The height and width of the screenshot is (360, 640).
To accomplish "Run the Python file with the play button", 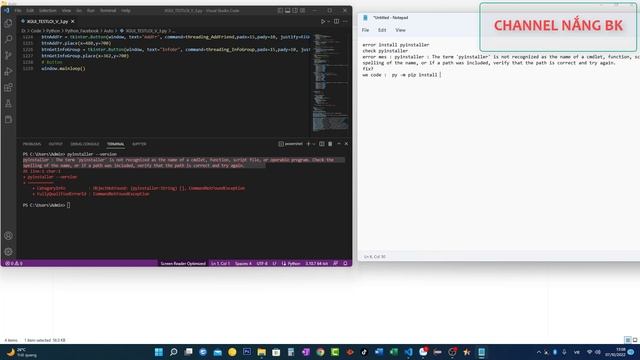I will click(x=322, y=21).
